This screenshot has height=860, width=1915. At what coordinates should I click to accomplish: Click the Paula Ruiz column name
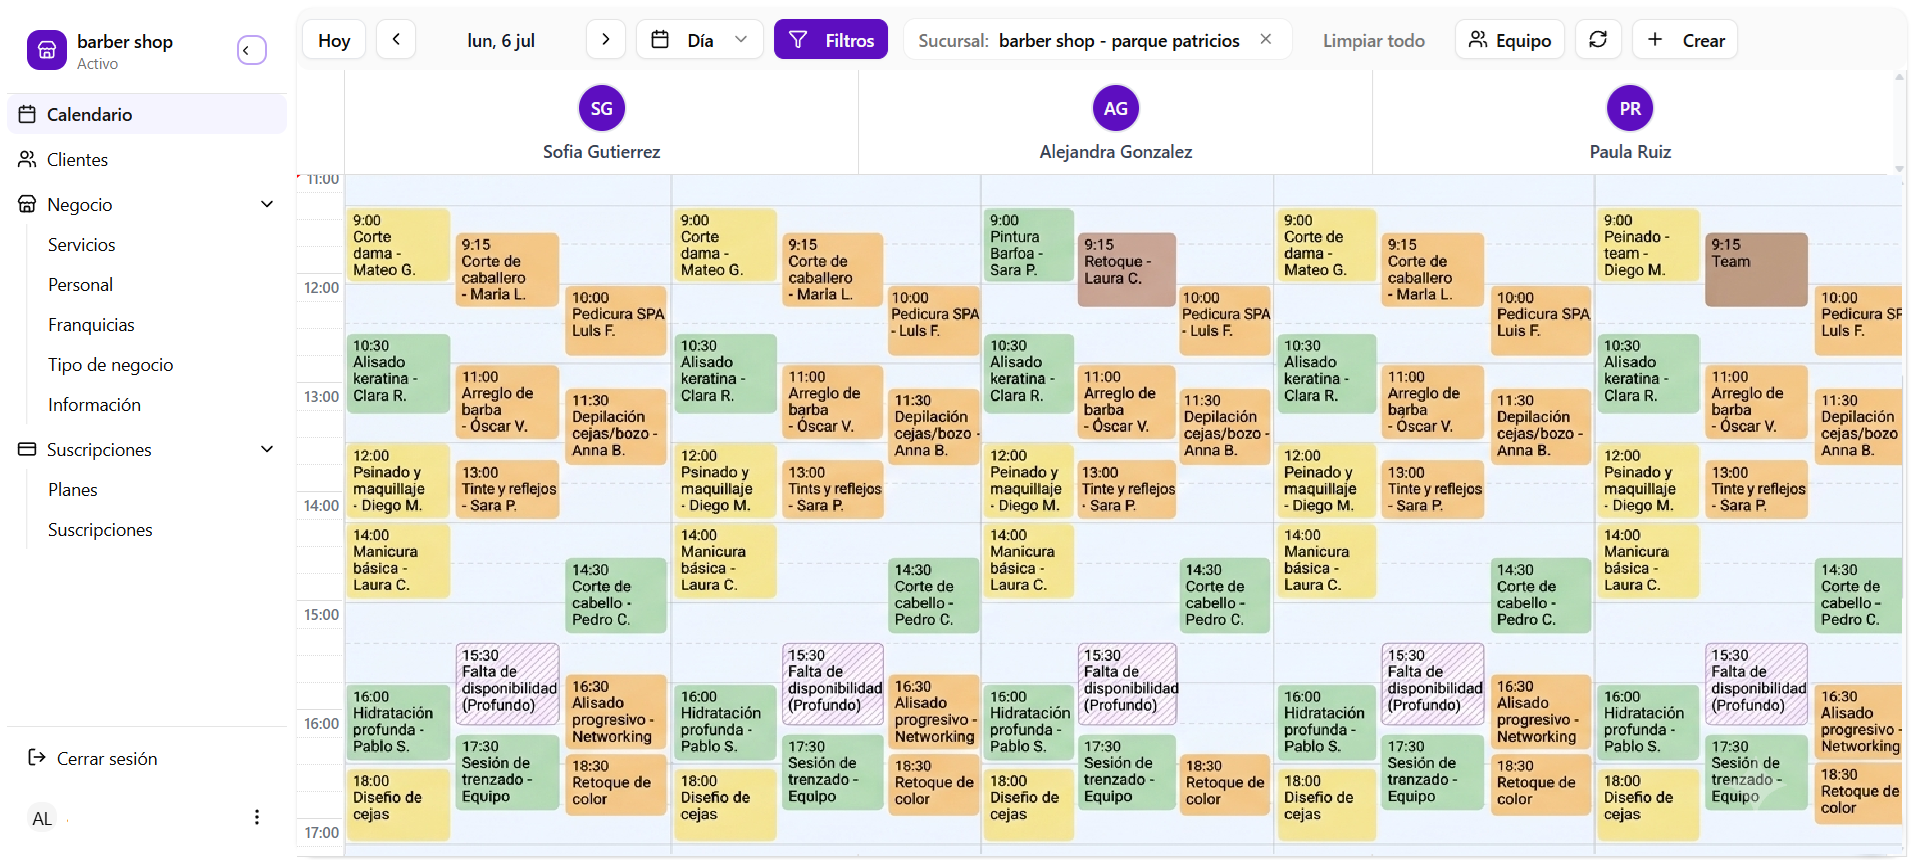click(x=1630, y=152)
